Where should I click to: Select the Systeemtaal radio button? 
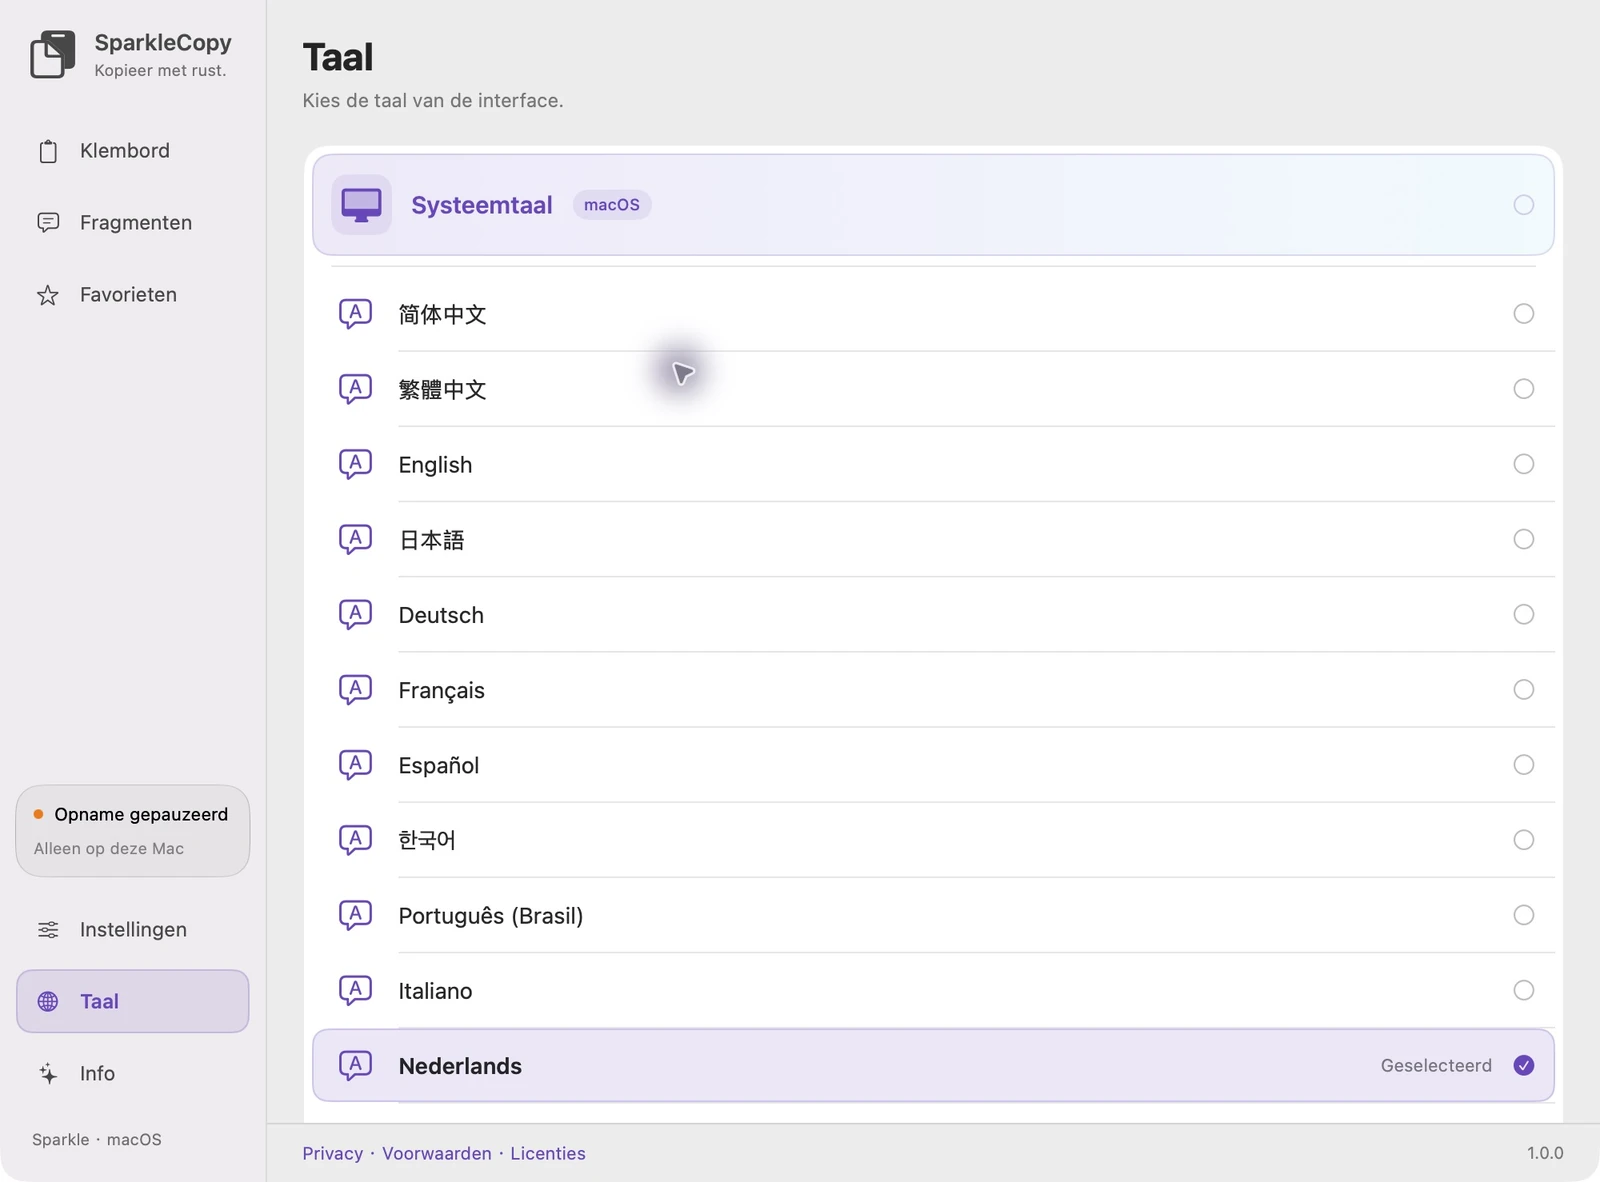click(x=1523, y=205)
